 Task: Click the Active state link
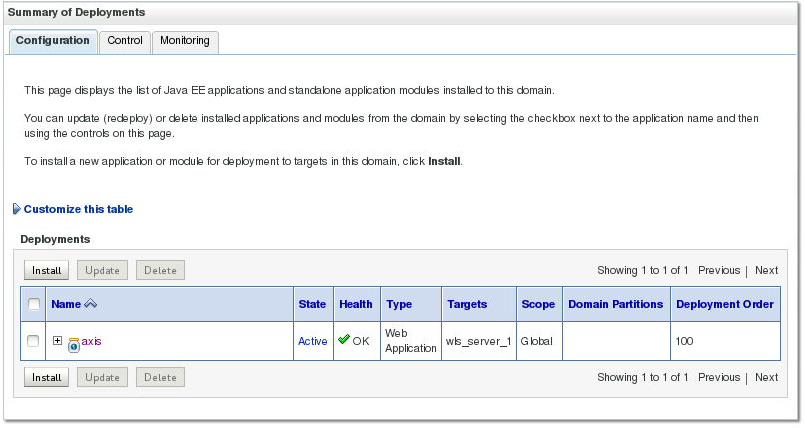pos(313,341)
